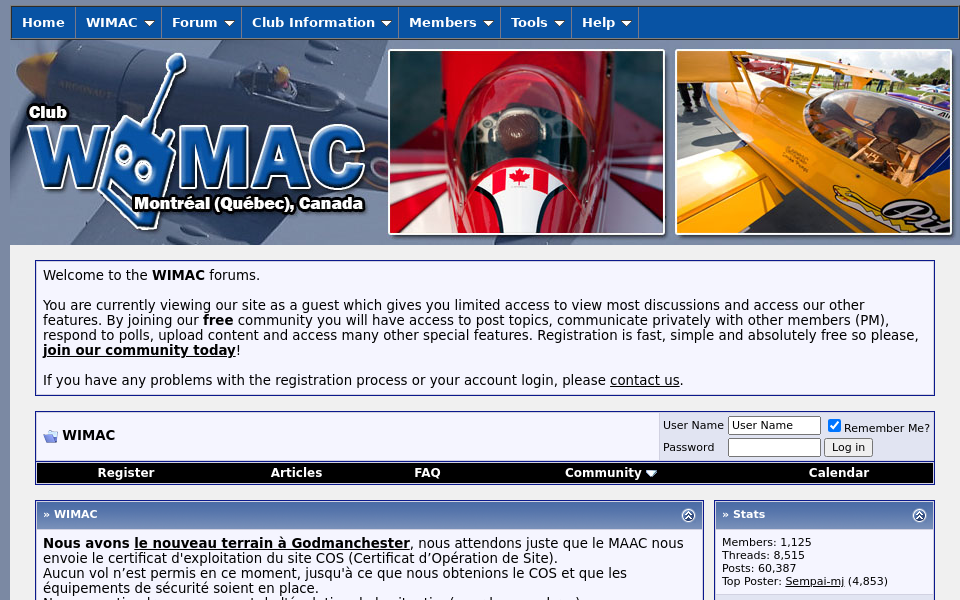Click the Log in button

point(848,447)
